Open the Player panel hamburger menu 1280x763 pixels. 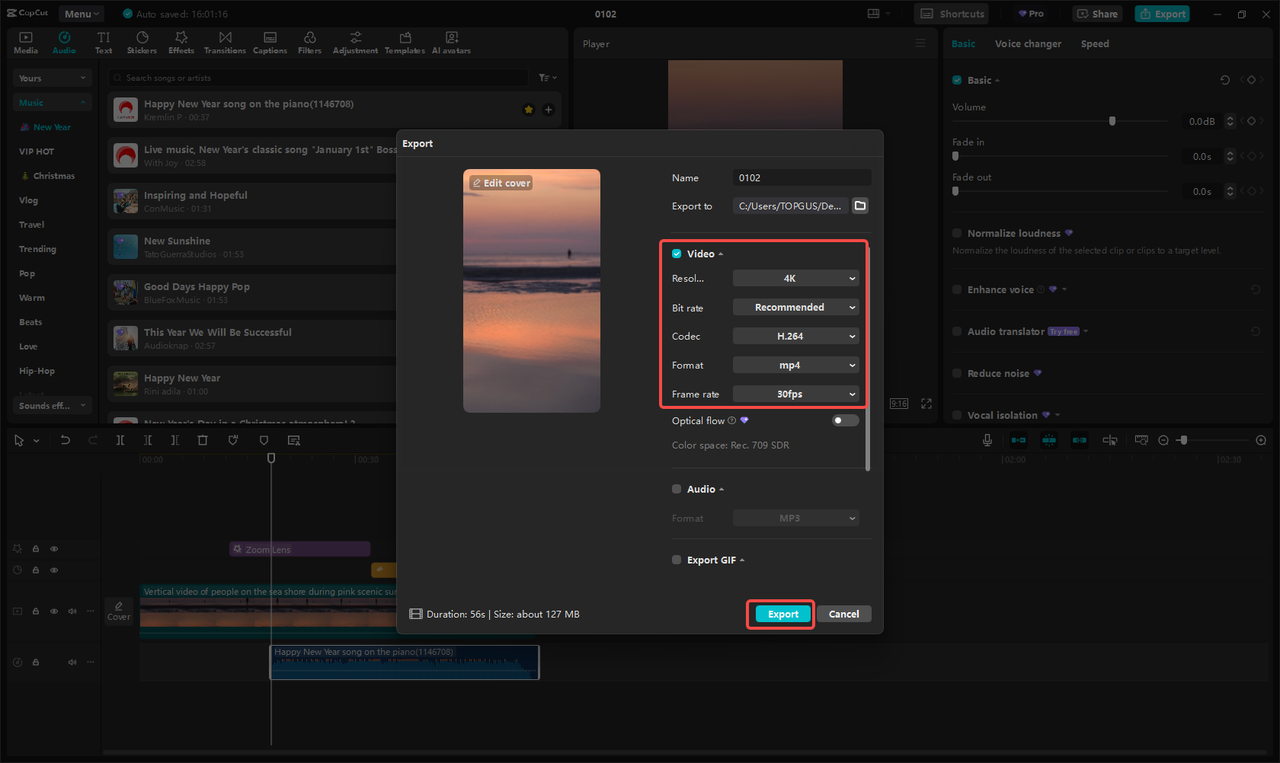[921, 44]
